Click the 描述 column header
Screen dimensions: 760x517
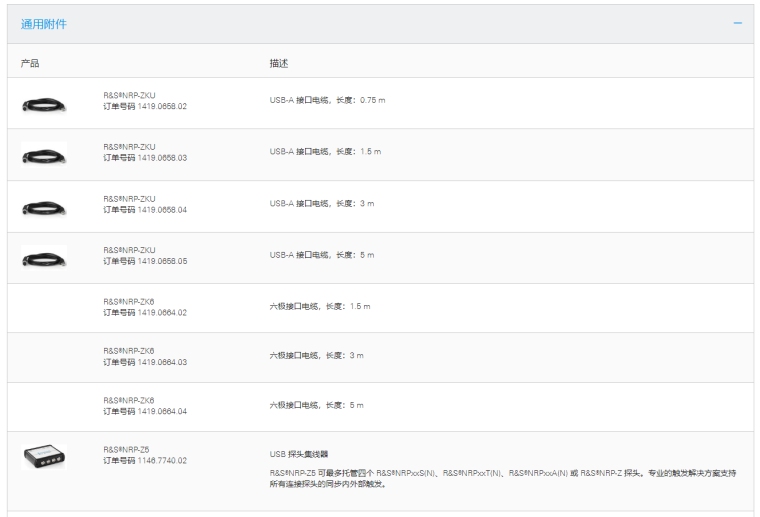click(279, 63)
